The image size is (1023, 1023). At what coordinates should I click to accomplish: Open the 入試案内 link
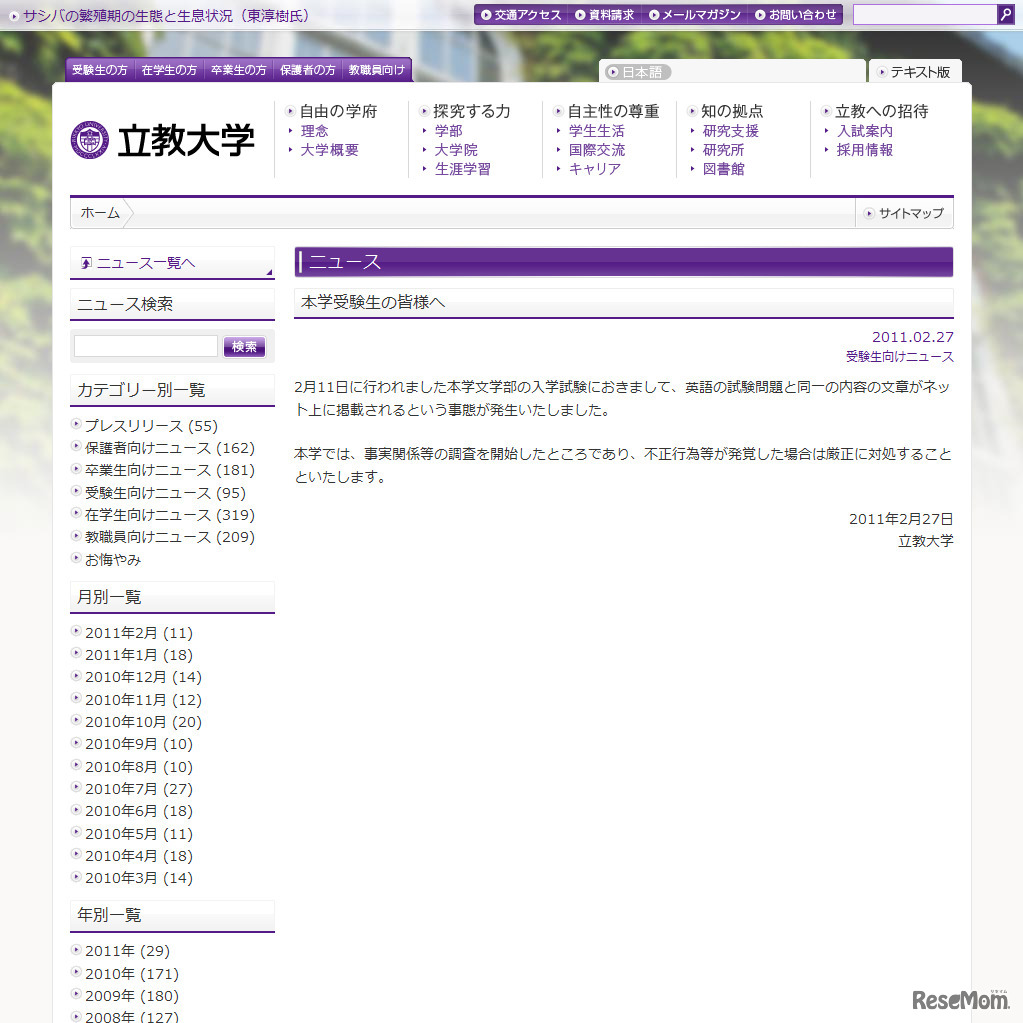pos(864,131)
